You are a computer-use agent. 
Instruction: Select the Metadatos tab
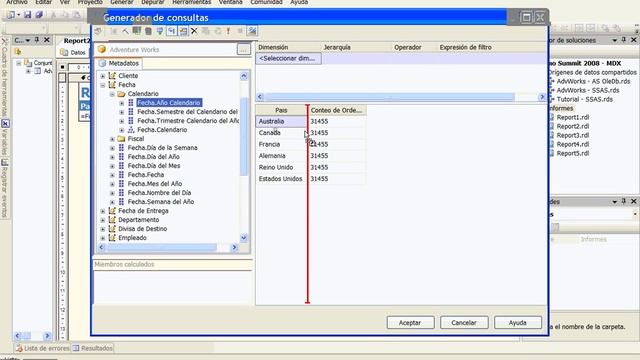119,63
